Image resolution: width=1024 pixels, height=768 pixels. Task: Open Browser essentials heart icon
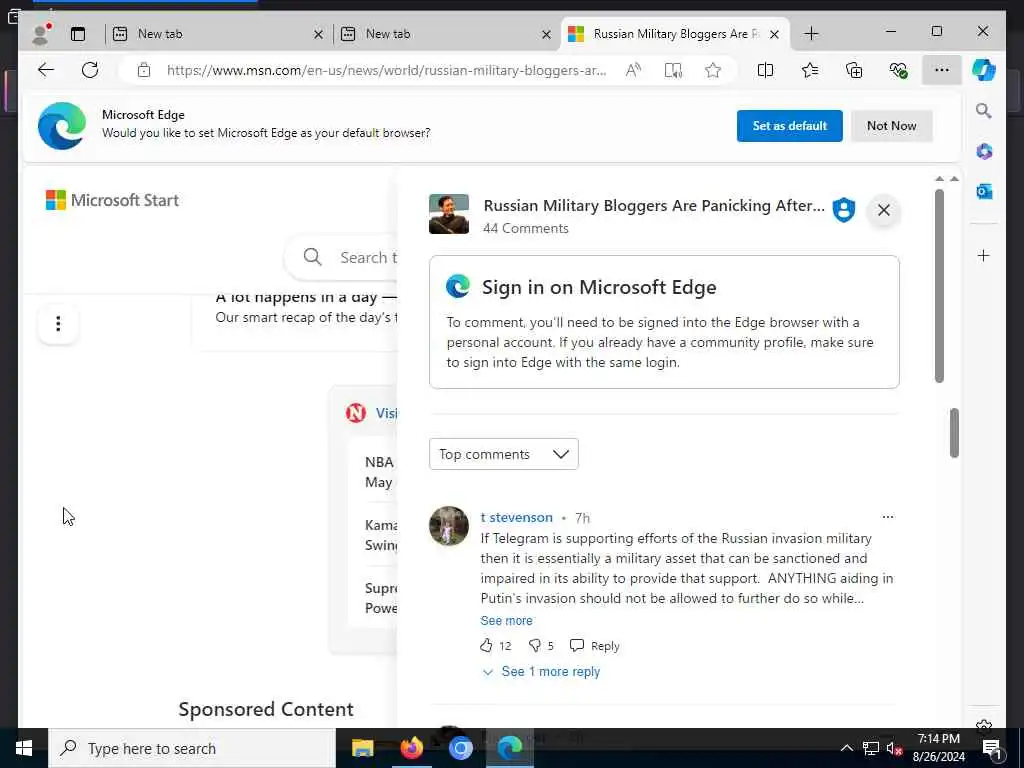pyautogui.click(x=899, y=70)
